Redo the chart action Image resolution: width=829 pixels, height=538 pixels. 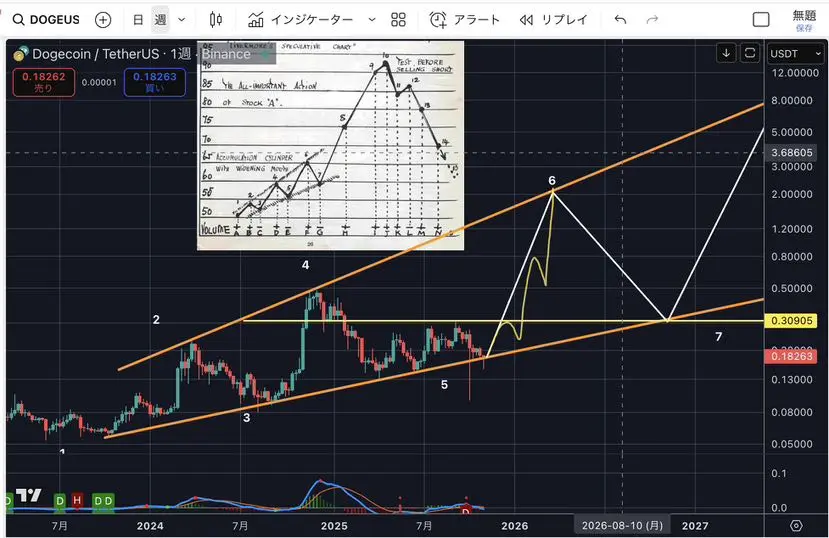point(652,20)
